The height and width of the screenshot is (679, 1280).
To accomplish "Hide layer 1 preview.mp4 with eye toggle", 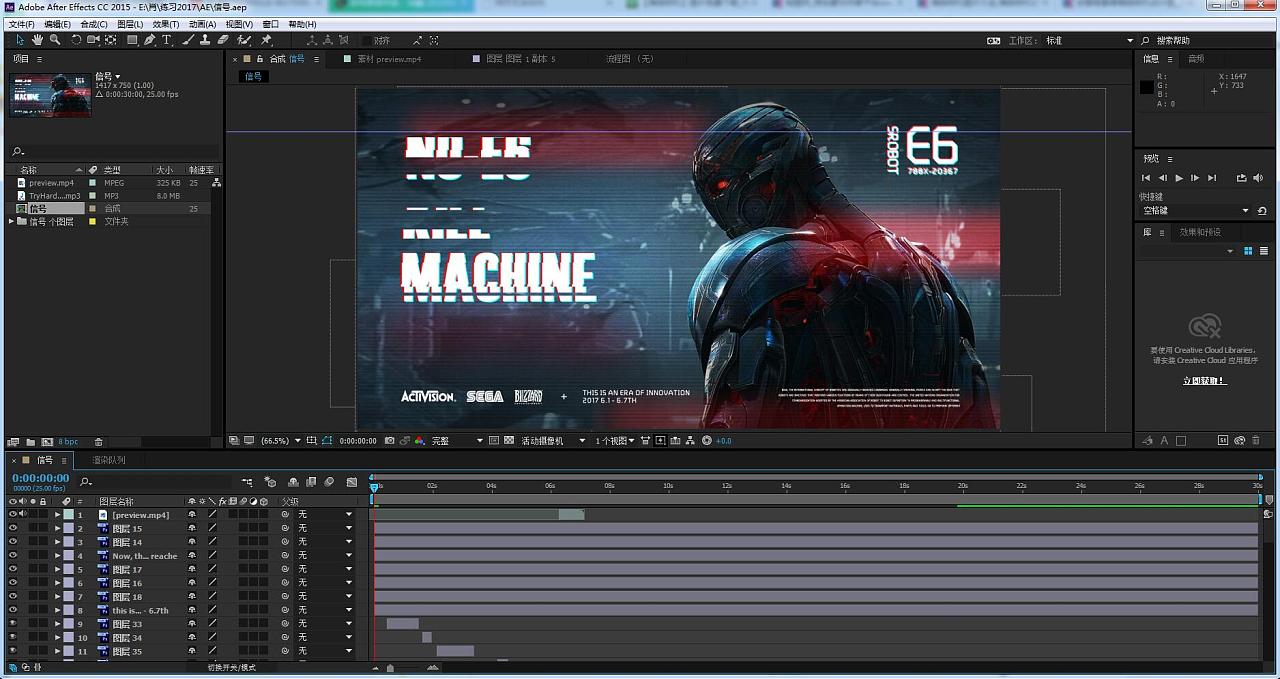I will (x=13, y=514).
